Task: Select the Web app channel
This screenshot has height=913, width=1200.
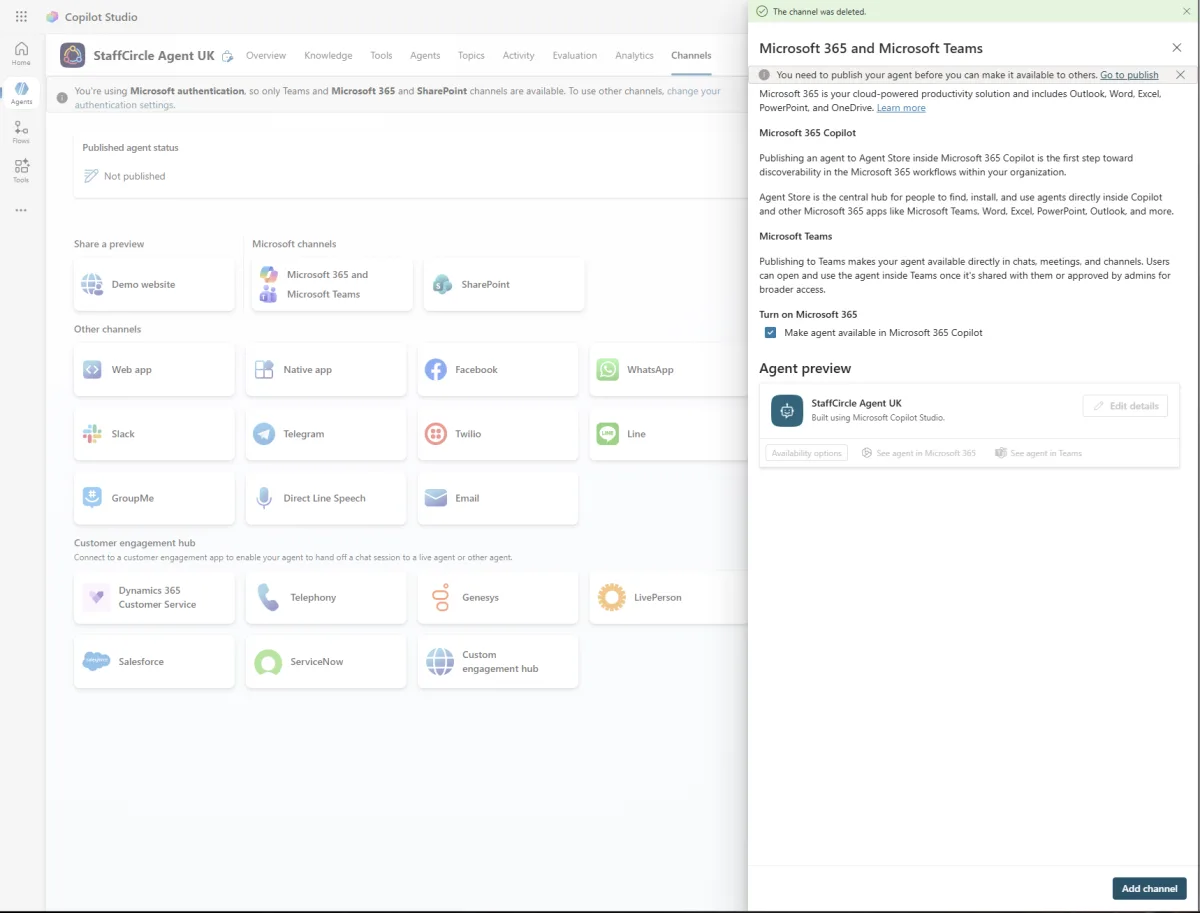Action: coord(154,369)
